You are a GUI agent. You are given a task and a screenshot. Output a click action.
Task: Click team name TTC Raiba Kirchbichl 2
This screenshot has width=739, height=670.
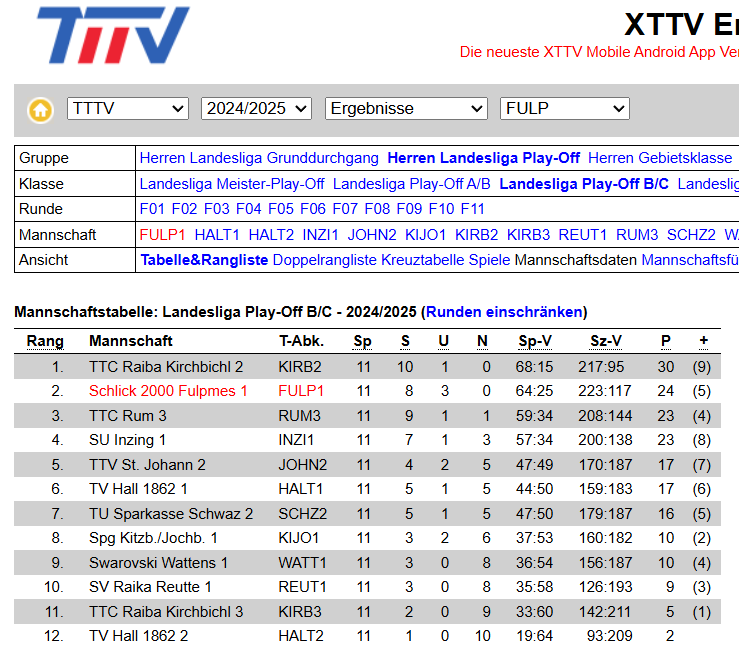tap(166, 367)
